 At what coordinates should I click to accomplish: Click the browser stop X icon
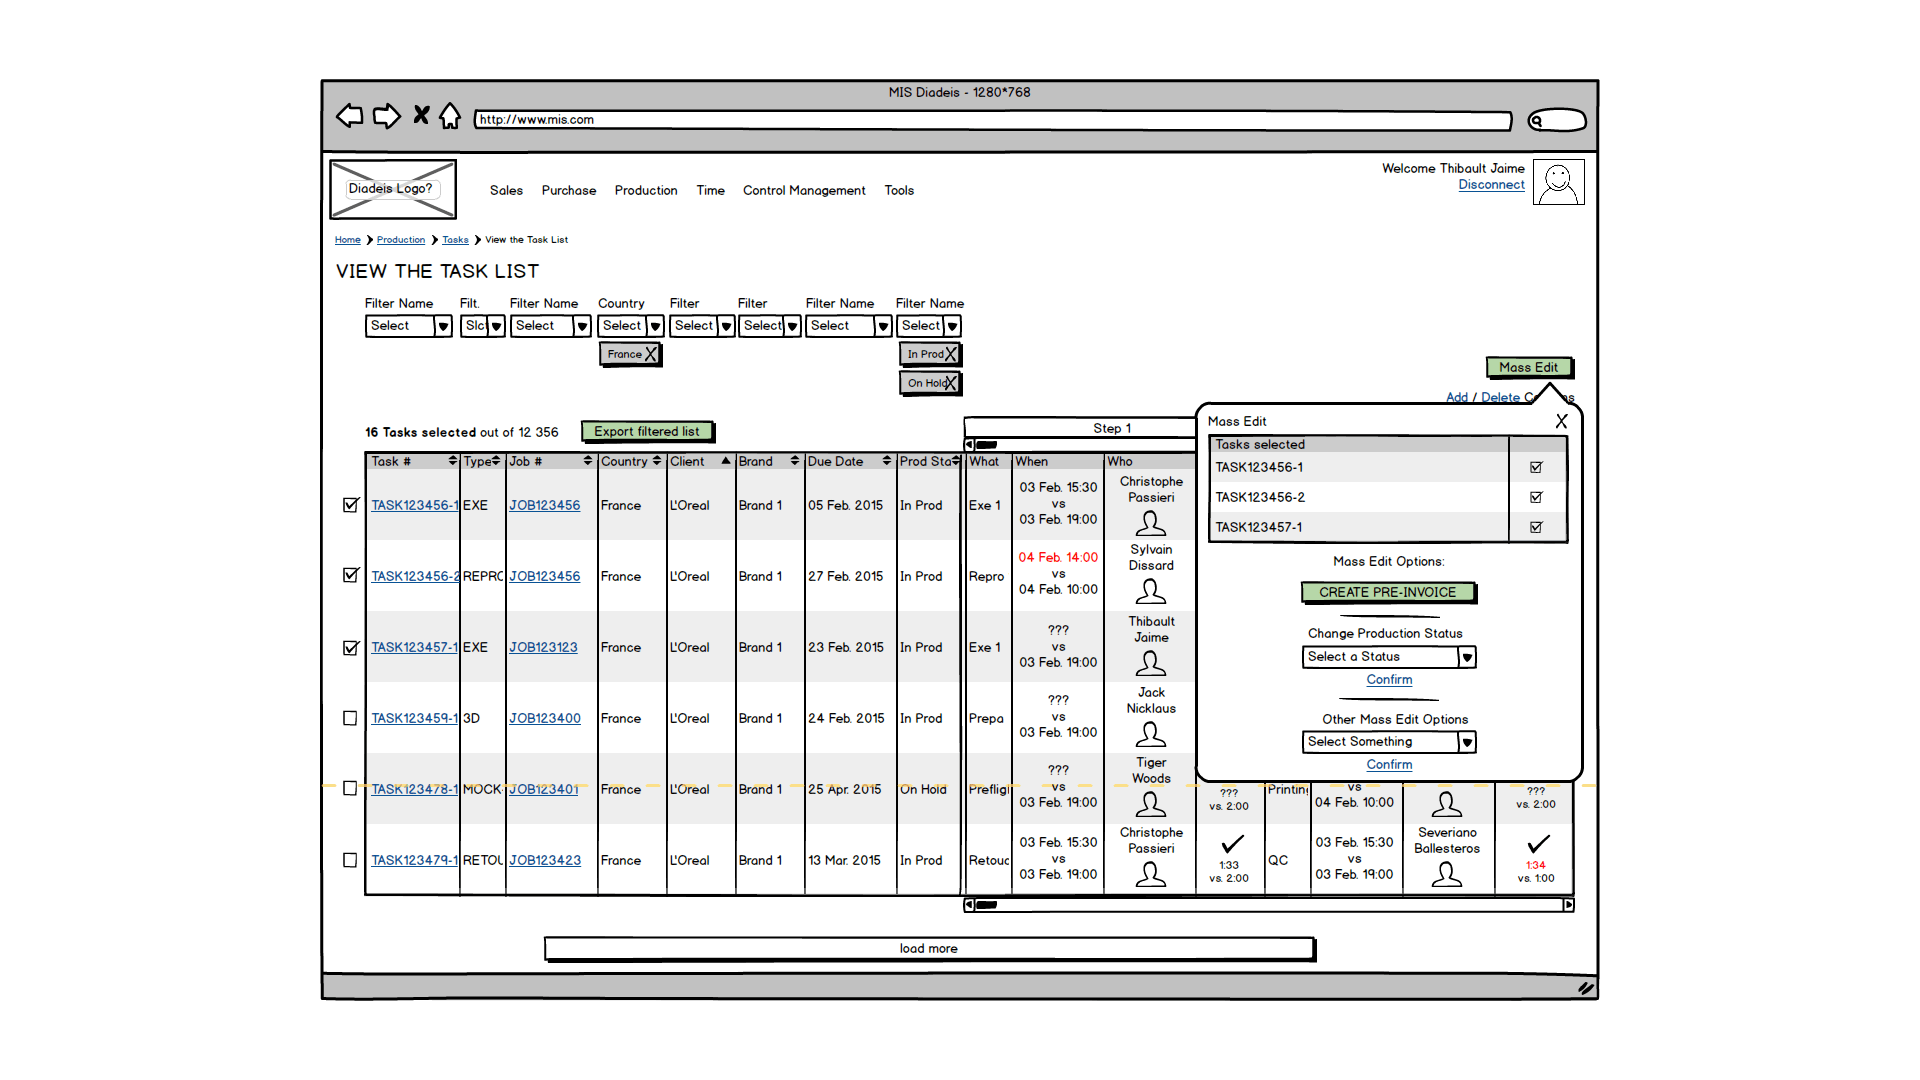421,116
